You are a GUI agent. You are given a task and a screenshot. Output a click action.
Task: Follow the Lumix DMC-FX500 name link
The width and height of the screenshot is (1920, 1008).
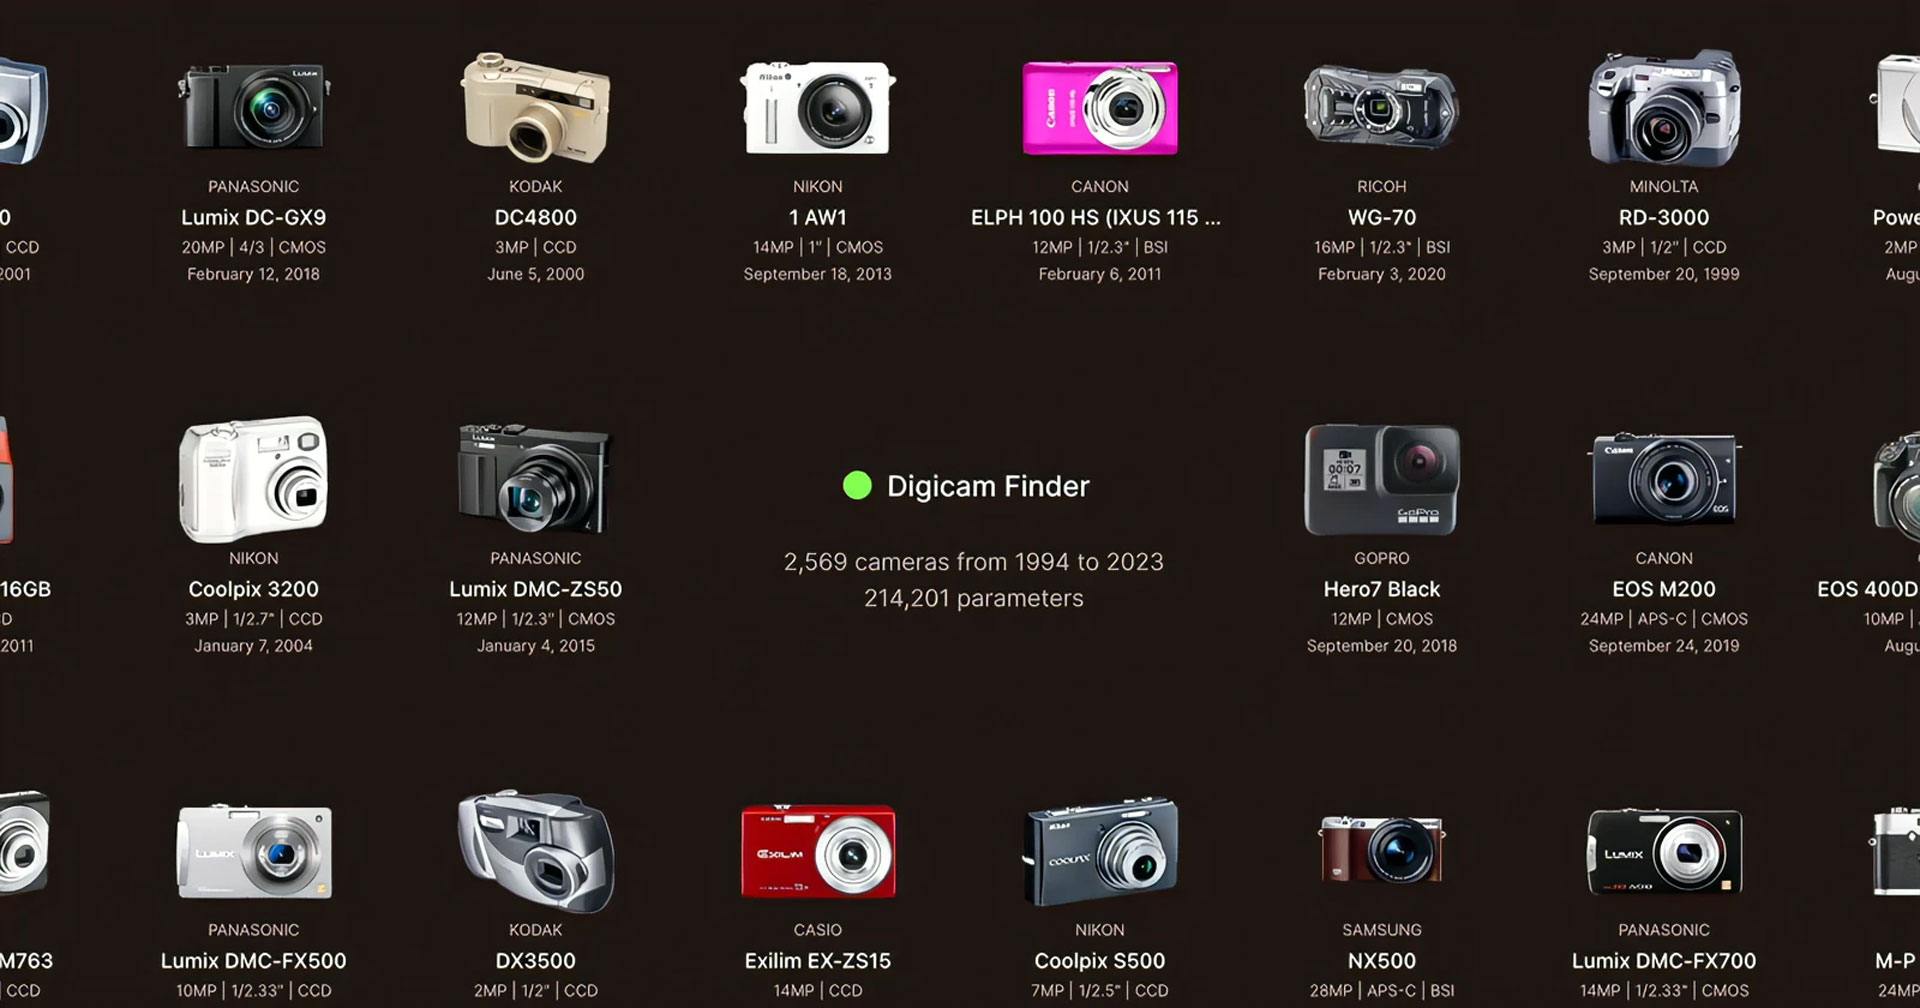[254, 961]
